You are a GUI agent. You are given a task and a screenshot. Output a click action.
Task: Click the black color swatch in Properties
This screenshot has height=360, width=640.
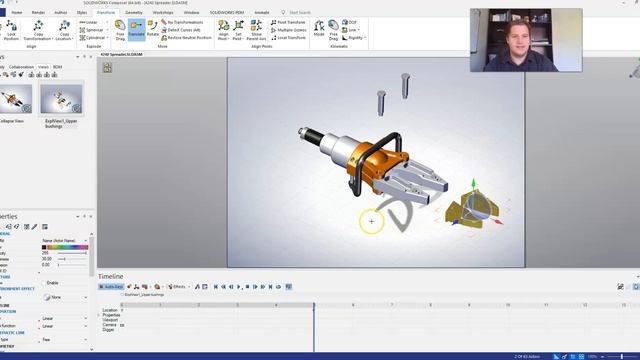coord(44,247)
